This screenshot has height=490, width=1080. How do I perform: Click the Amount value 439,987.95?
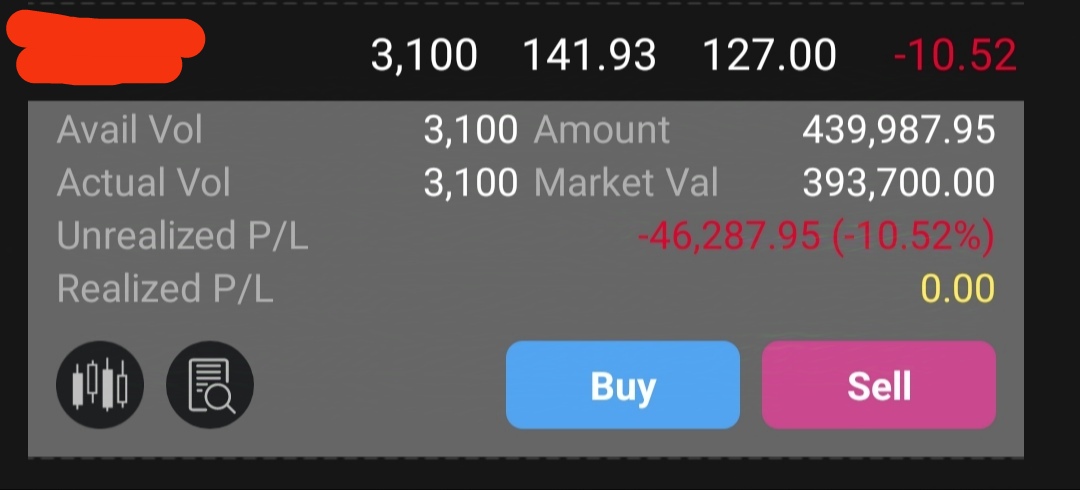click(899, 130)
